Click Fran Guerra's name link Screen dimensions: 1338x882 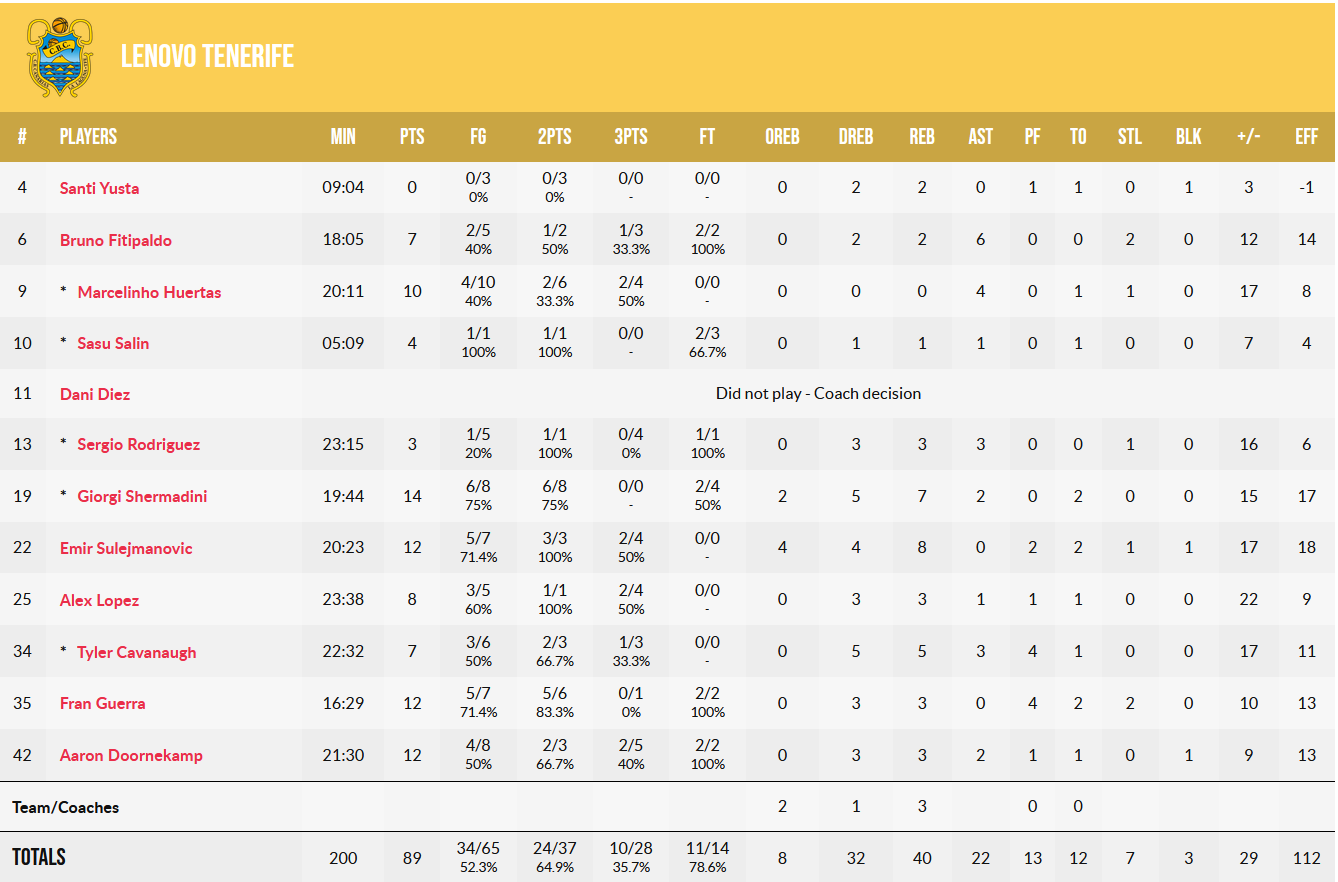point(102,703)
